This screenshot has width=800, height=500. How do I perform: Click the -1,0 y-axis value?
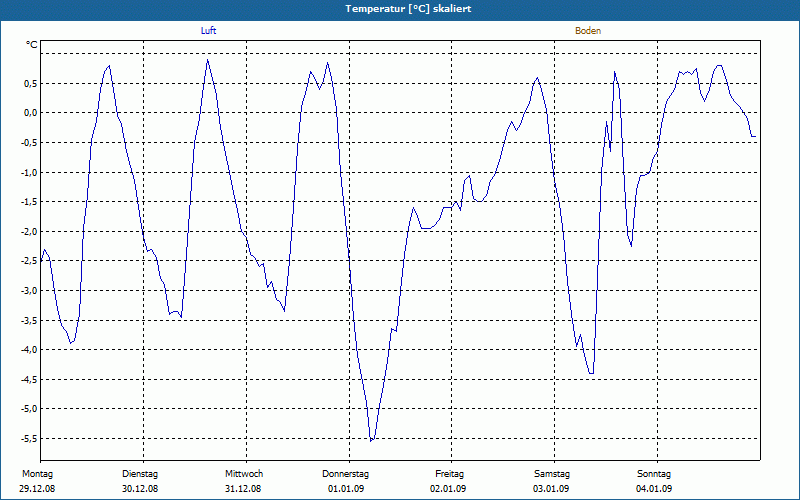coord(28,172)
